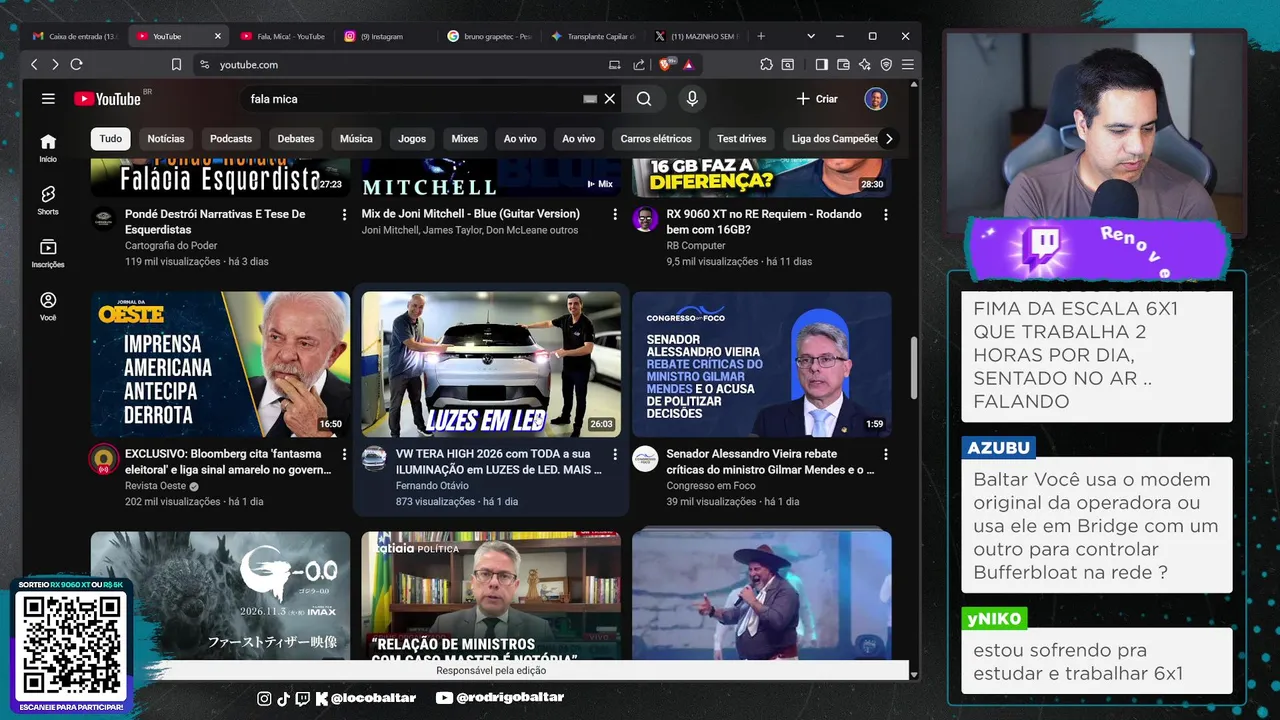Open options menu for RX 9060 XT video
Viewport: 1280px width, 720px height.
point(885,215)
